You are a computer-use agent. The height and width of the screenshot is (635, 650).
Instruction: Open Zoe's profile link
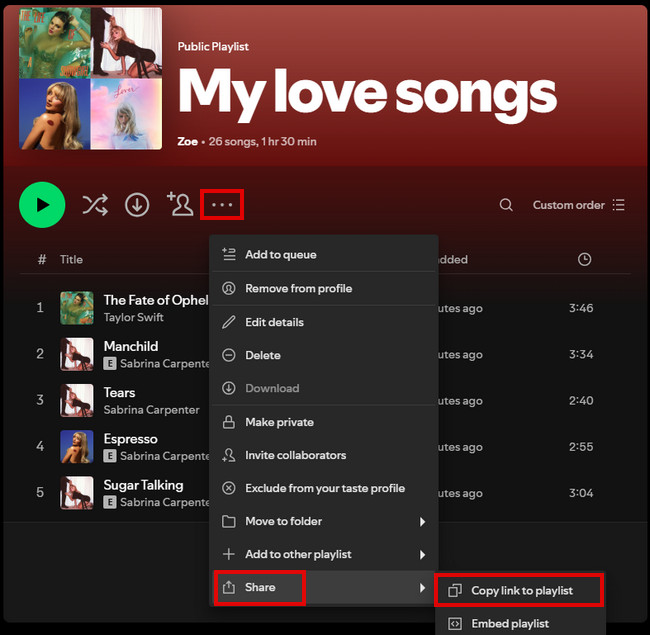click(187, 141)
